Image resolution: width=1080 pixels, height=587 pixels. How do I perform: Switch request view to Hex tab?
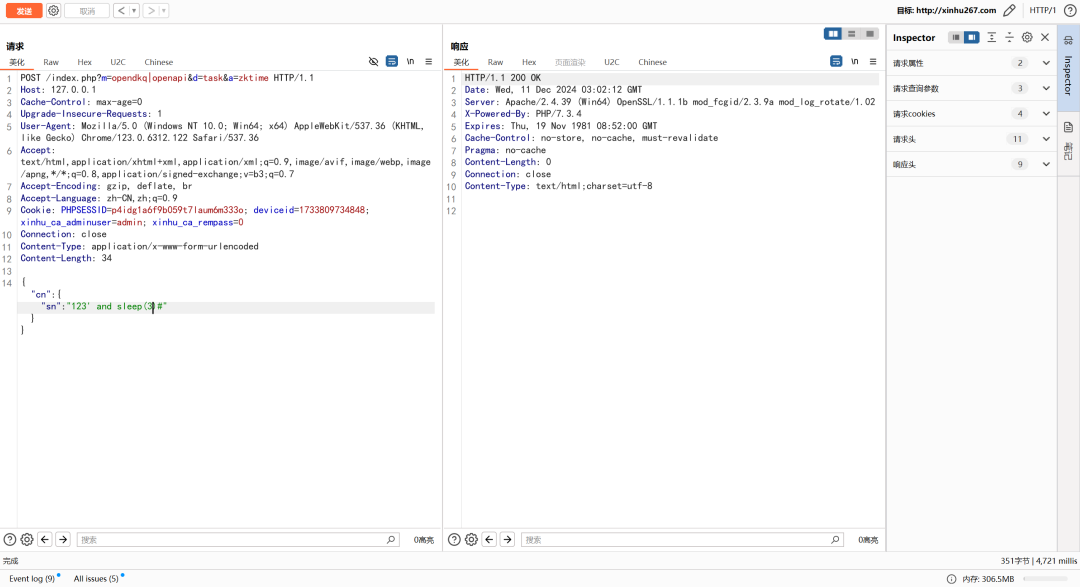[85, 62]
